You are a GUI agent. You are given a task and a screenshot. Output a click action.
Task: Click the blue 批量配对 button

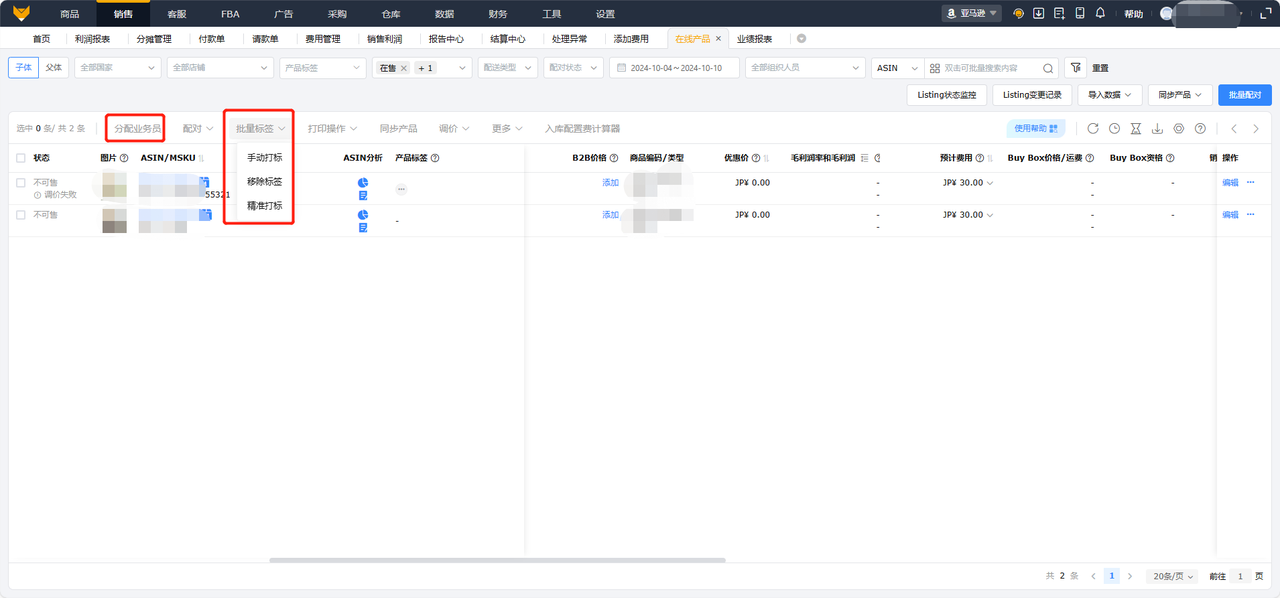point(1244,95)
